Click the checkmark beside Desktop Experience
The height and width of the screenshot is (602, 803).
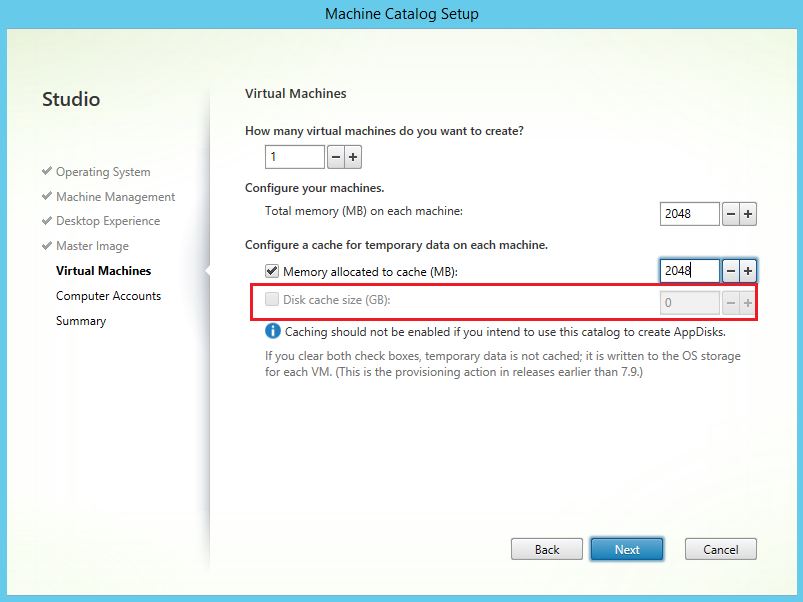[46, 221]
